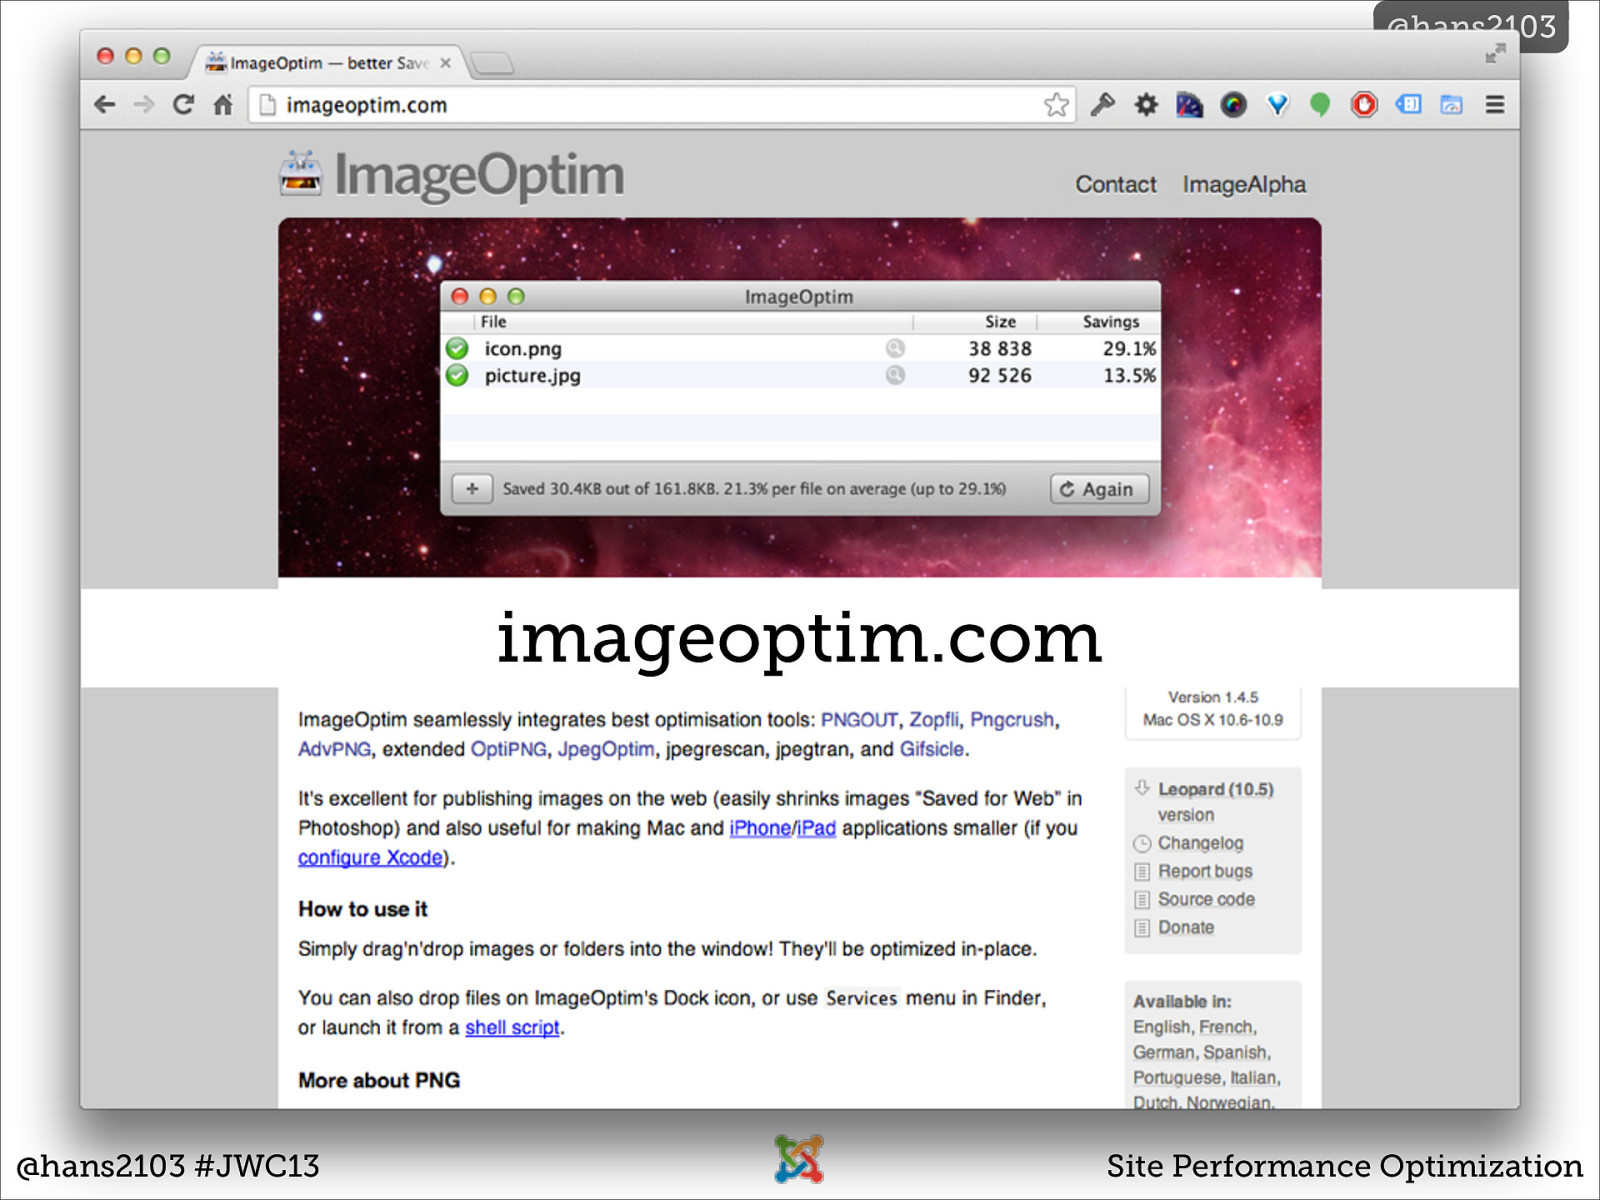The image size is (1600, 1200).
Task: Bookmark the page with the star icon
Action: click(x=1056, y=105)
